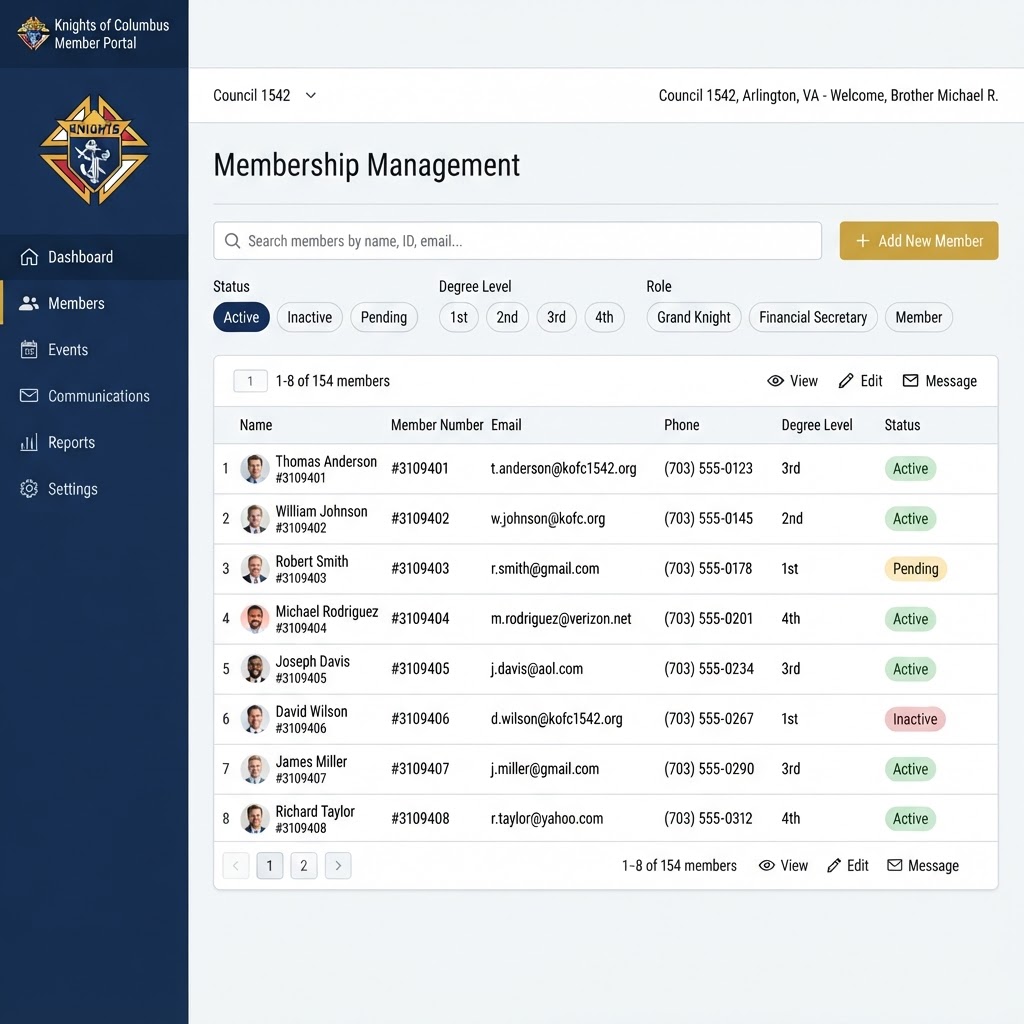
Task: Click James Miller's Active status badge
Action: (x=910, y=769)
